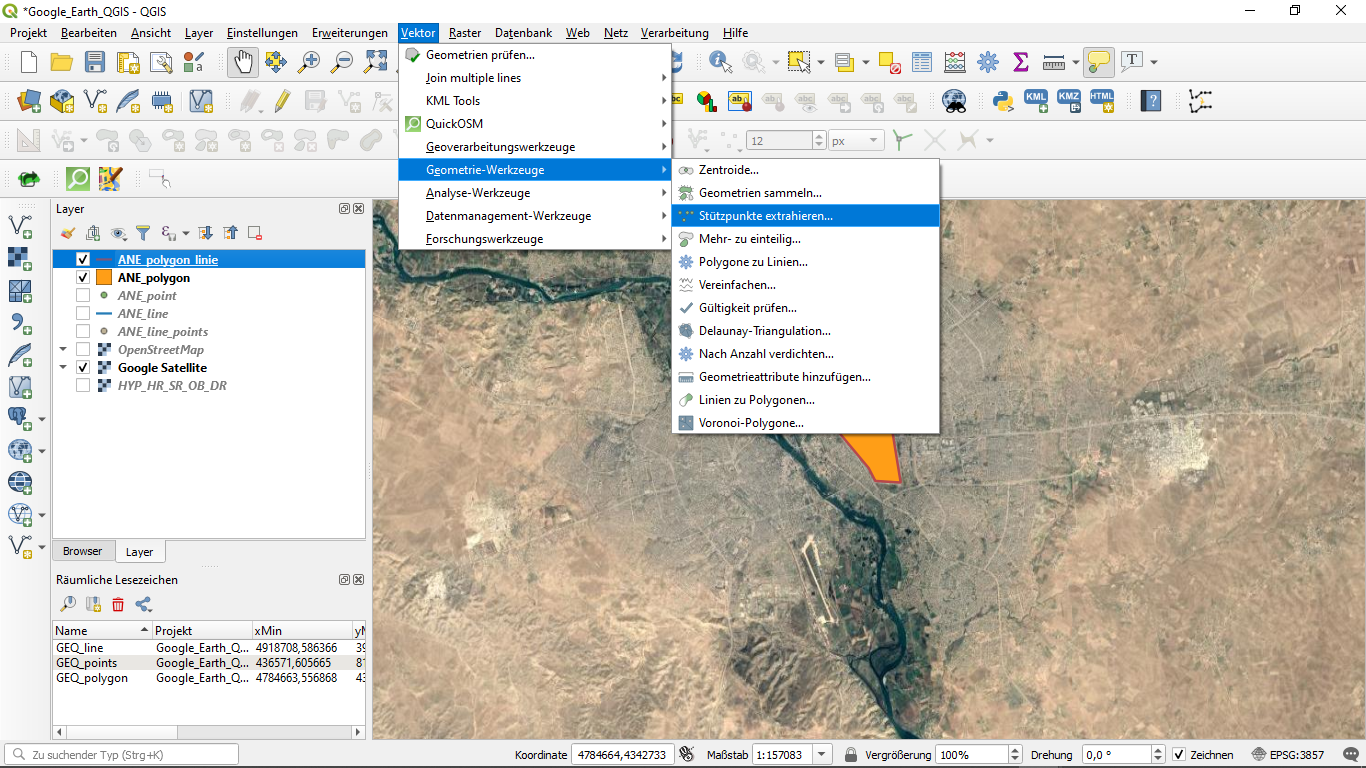Click the Toggle Editing pencil icon
1366x768 pixels.
282,100
